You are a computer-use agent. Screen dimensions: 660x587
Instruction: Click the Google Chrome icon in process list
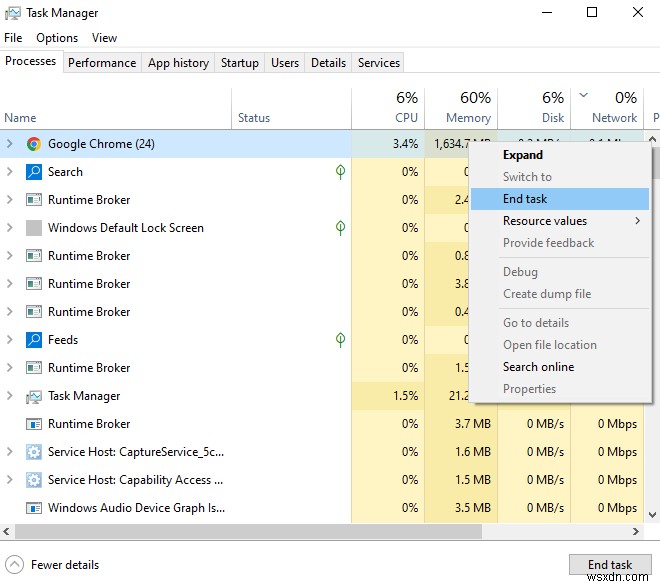point(34,144)
